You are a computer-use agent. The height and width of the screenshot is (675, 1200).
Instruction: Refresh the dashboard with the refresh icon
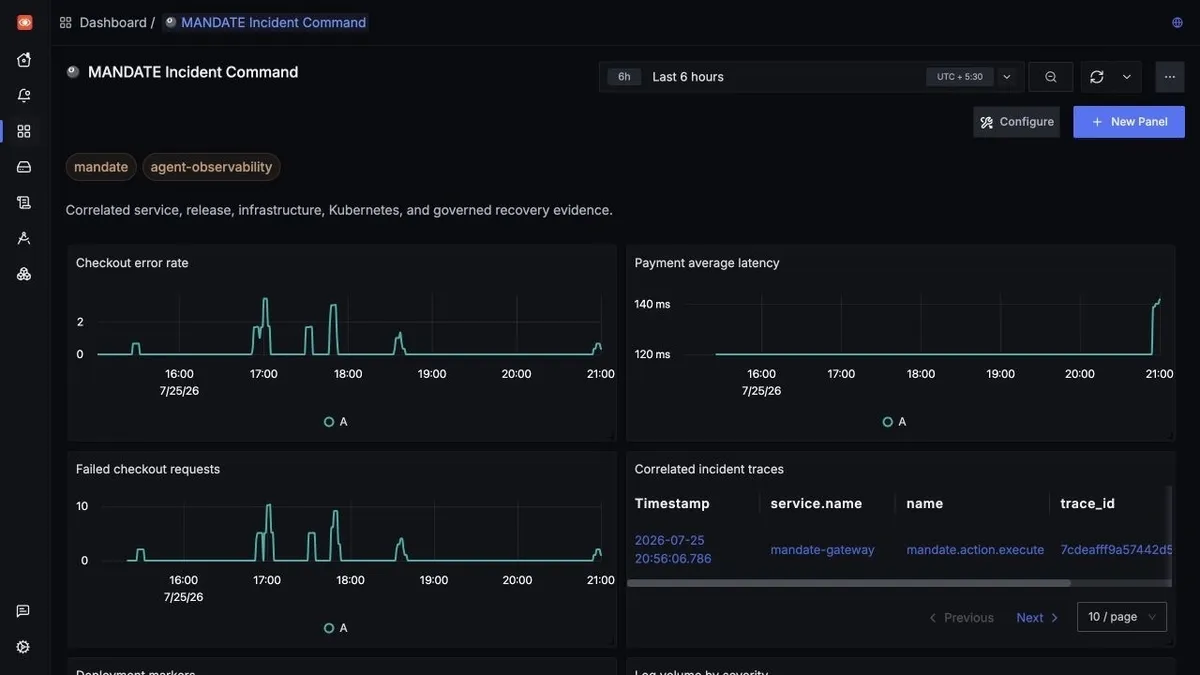(x=1097, y=77)
